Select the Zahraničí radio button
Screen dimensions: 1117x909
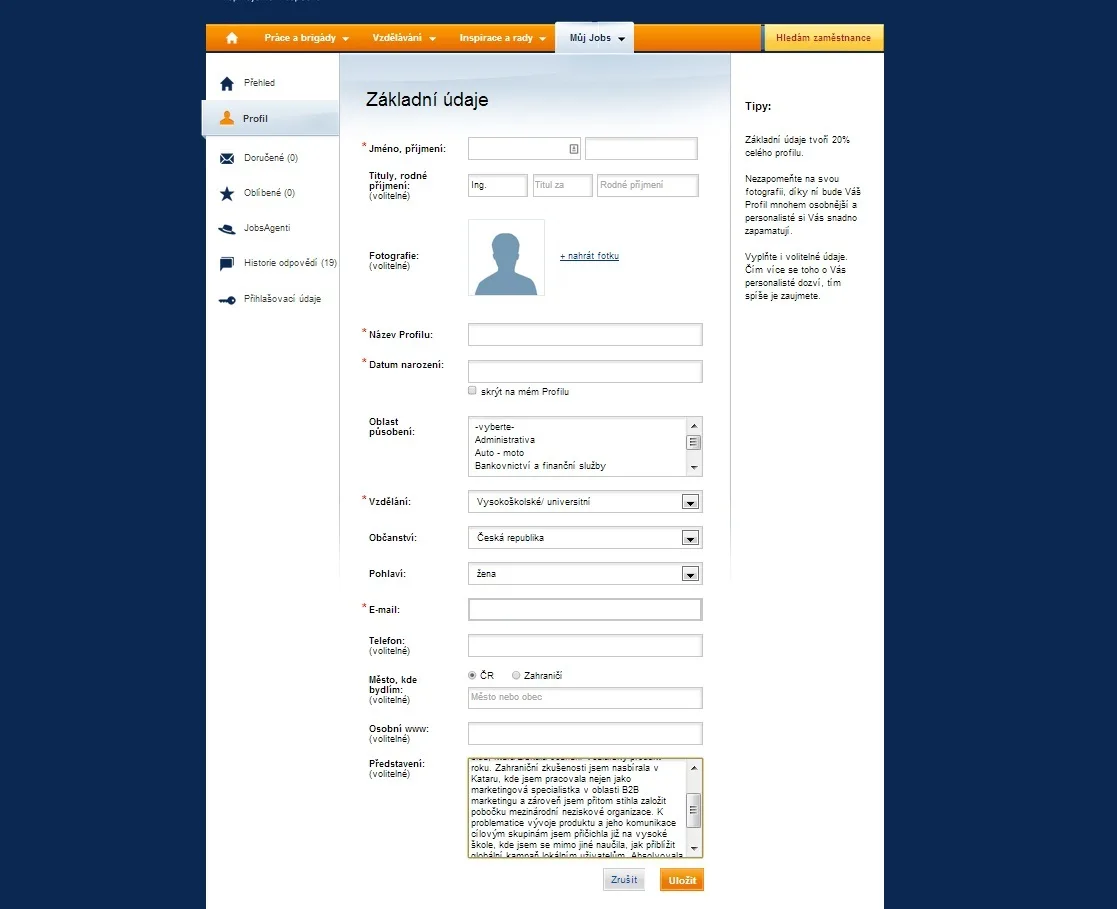(x=516, y=675)
